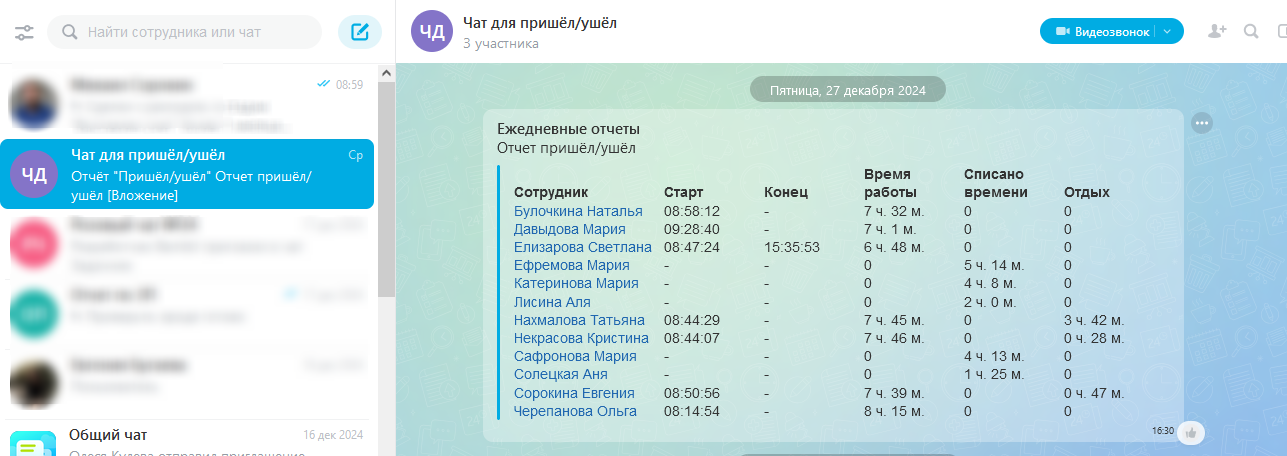Open Булочкина Наталья profile link

[578, 211]
